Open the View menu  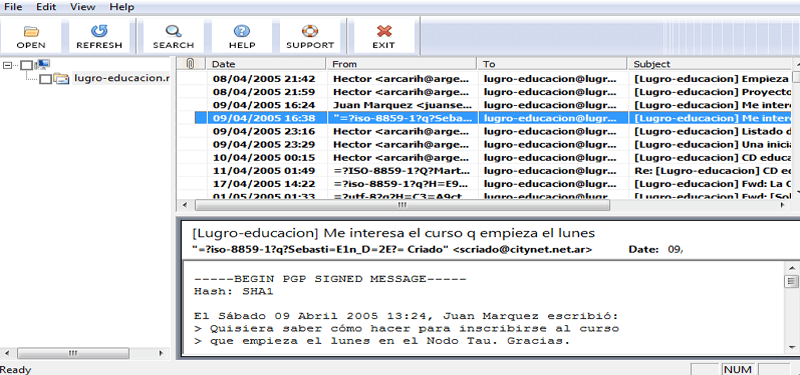[x=83, y=7]
